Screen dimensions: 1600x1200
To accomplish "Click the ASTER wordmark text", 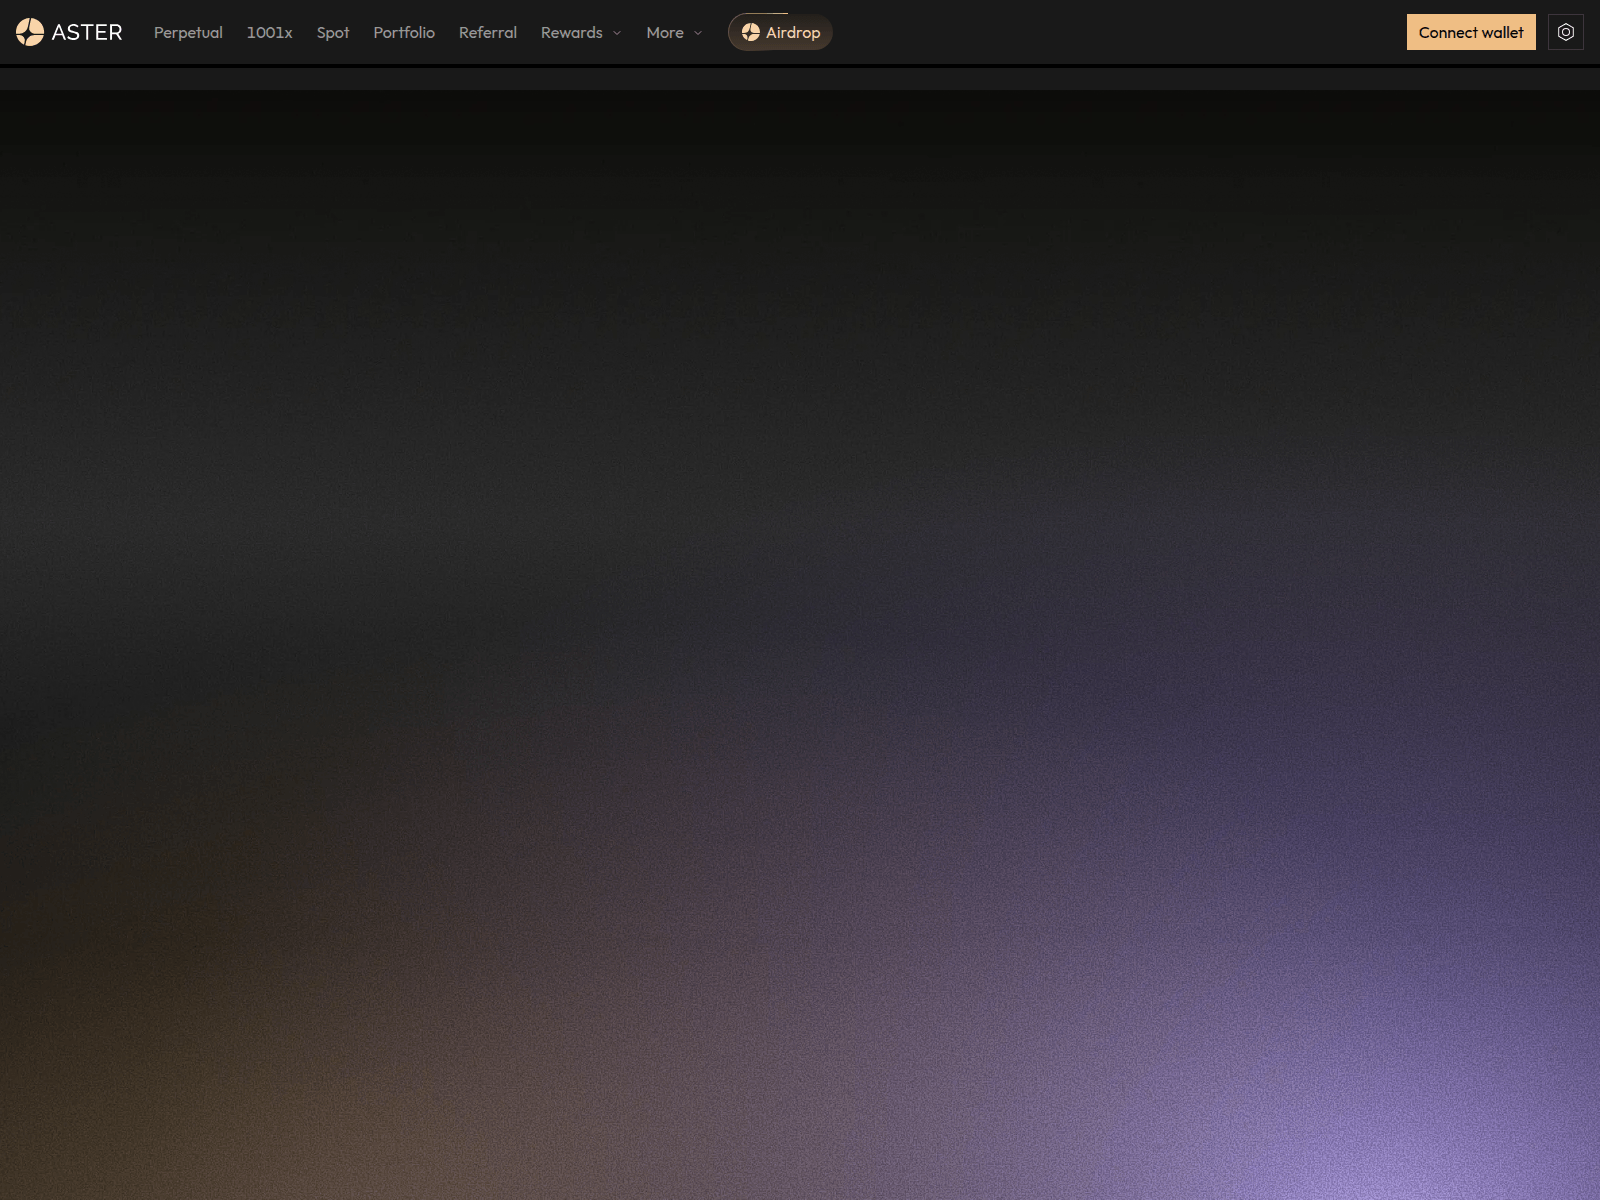I will coord(87,32).
